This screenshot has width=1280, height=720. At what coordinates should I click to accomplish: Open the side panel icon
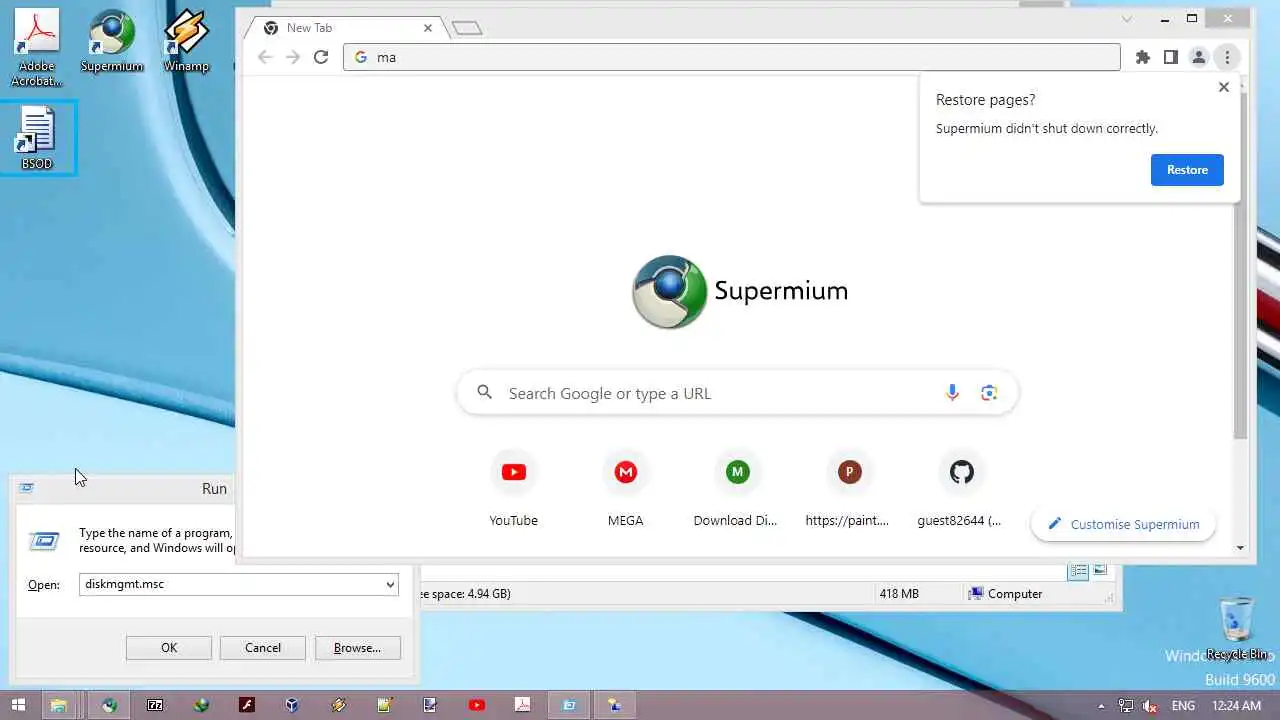pos(1171,57)
